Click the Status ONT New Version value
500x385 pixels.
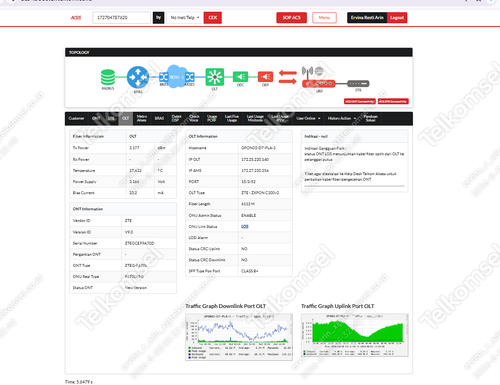[136, 288]
